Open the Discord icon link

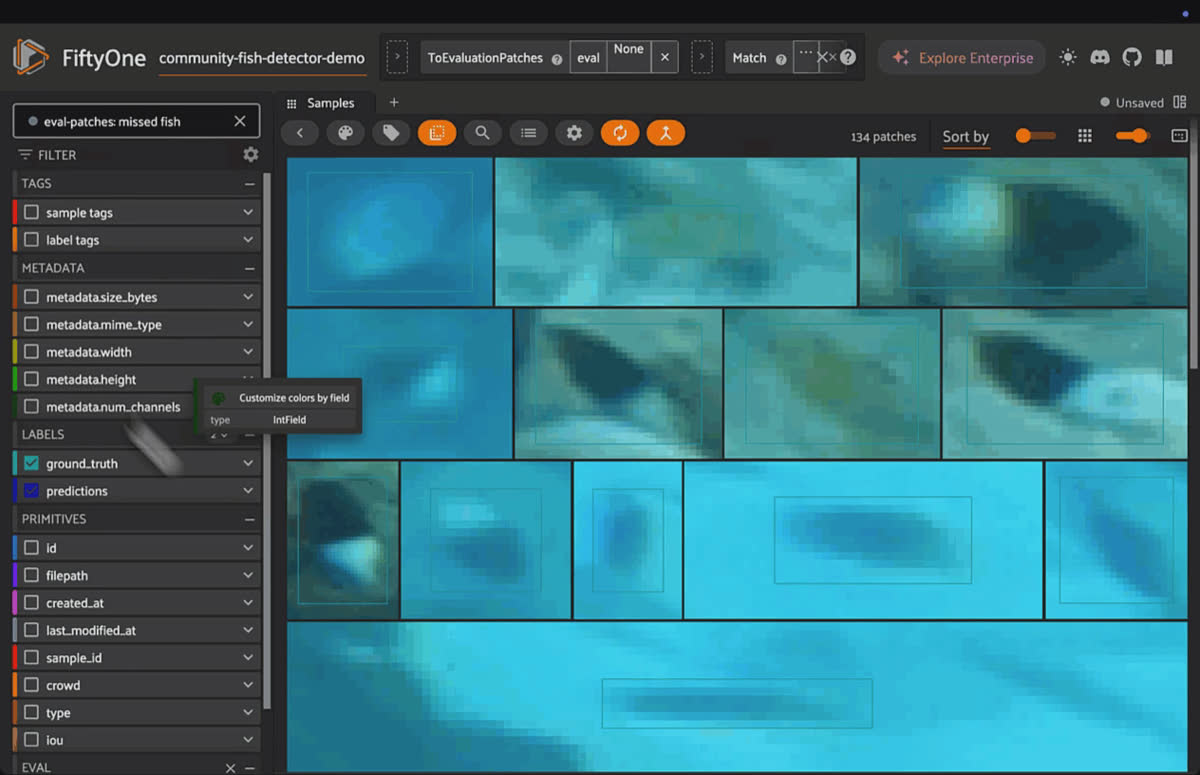pyautogui.click(x=1100, y=57)
